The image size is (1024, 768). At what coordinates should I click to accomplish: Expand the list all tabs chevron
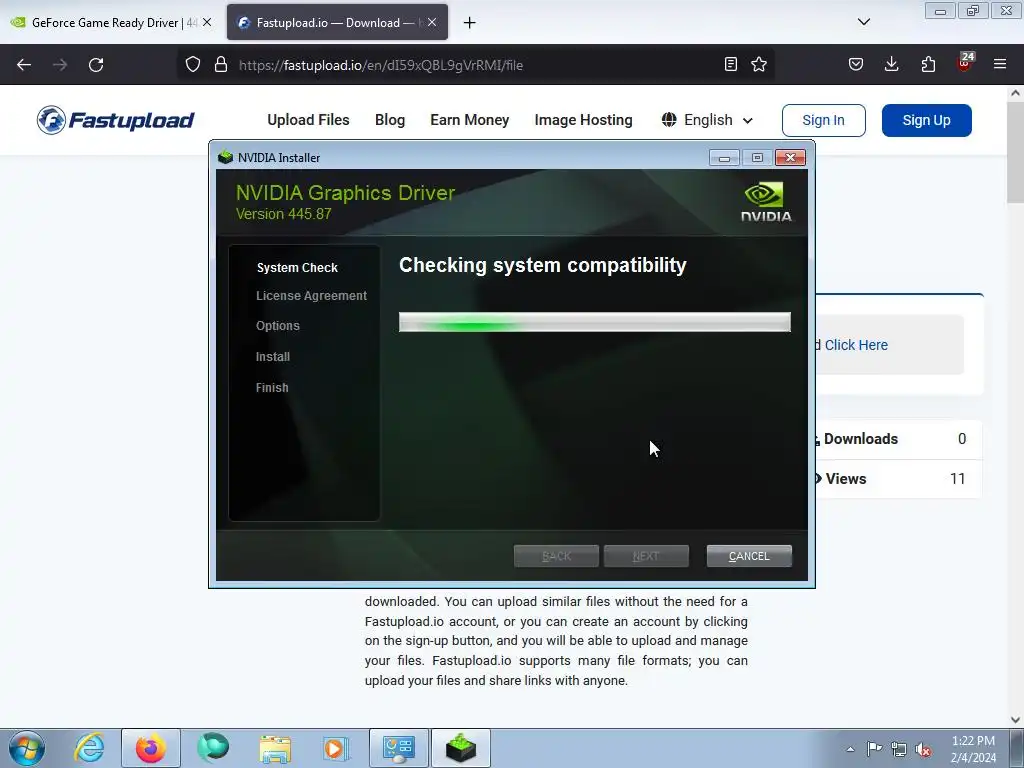click(x=864, y=22)
